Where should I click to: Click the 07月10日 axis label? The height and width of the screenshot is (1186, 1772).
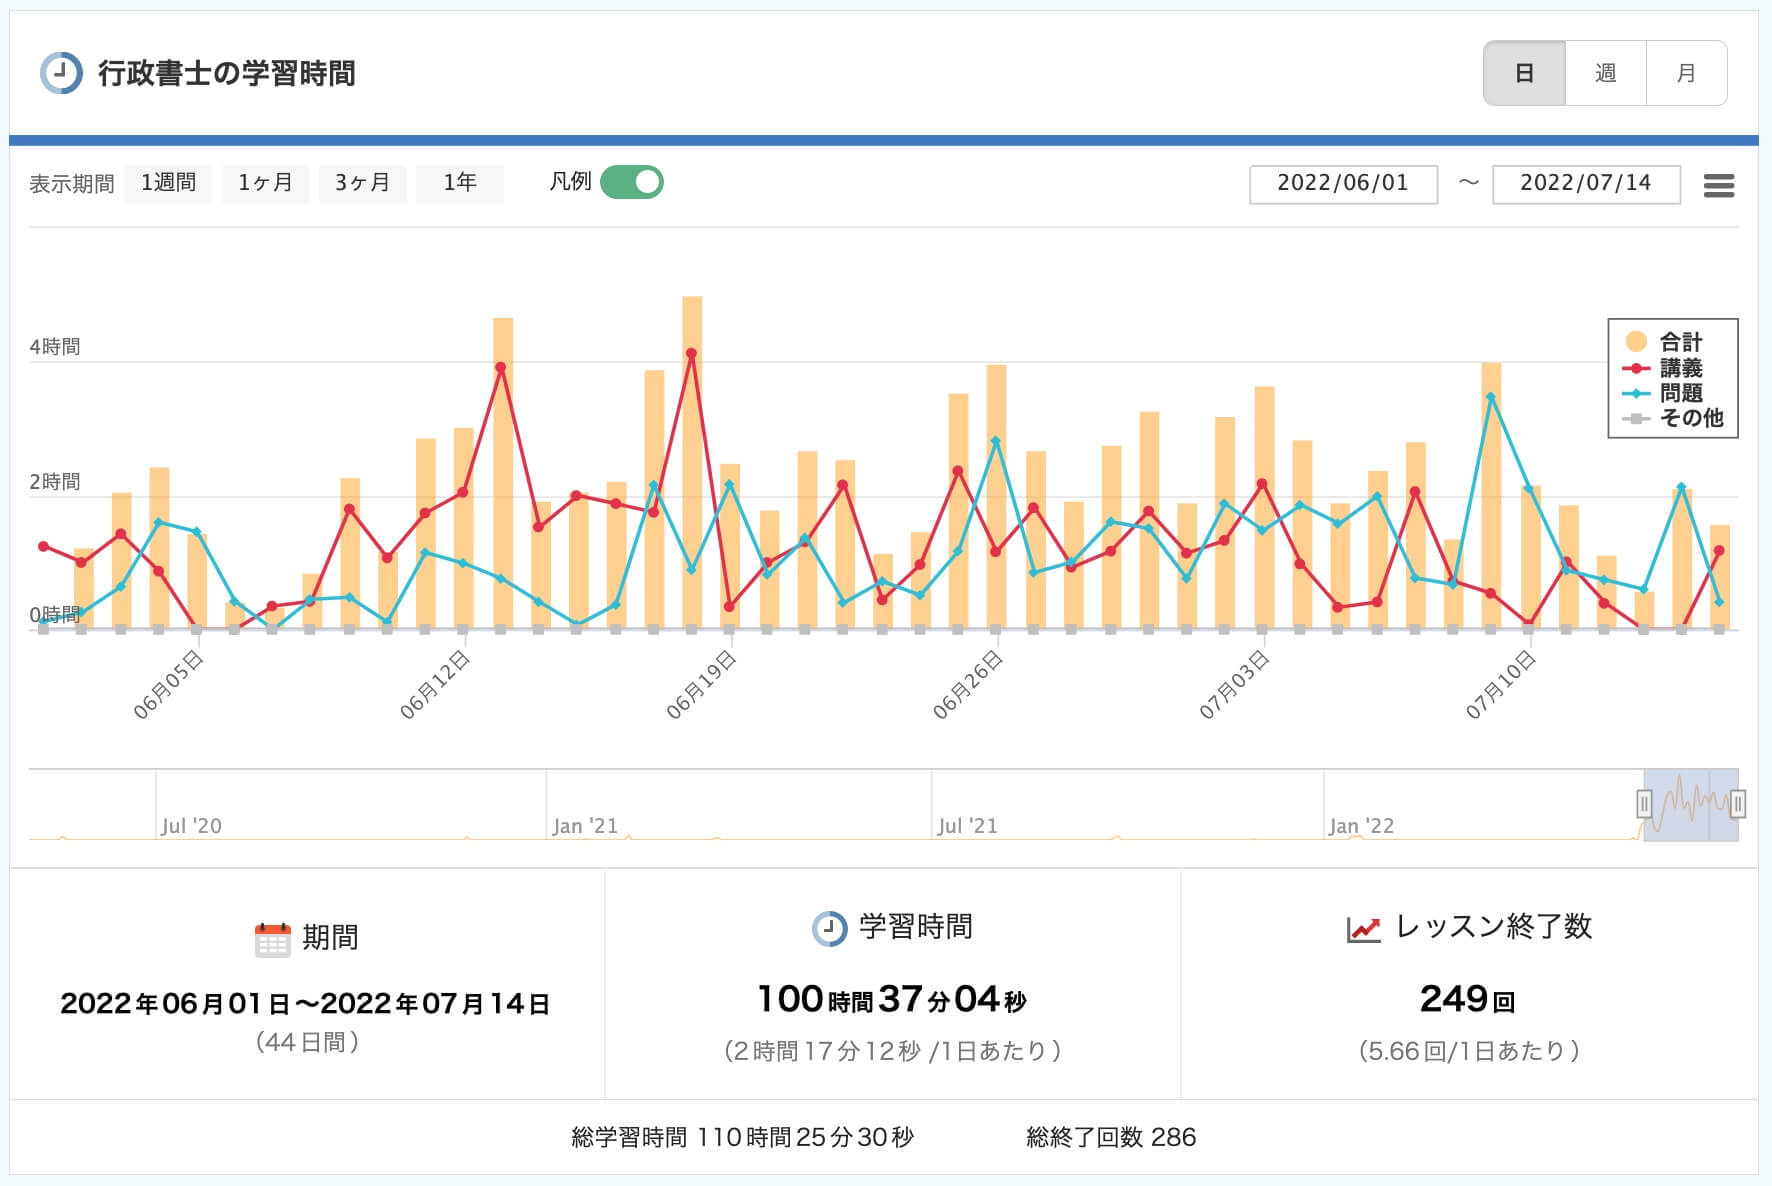point(1500,685)
